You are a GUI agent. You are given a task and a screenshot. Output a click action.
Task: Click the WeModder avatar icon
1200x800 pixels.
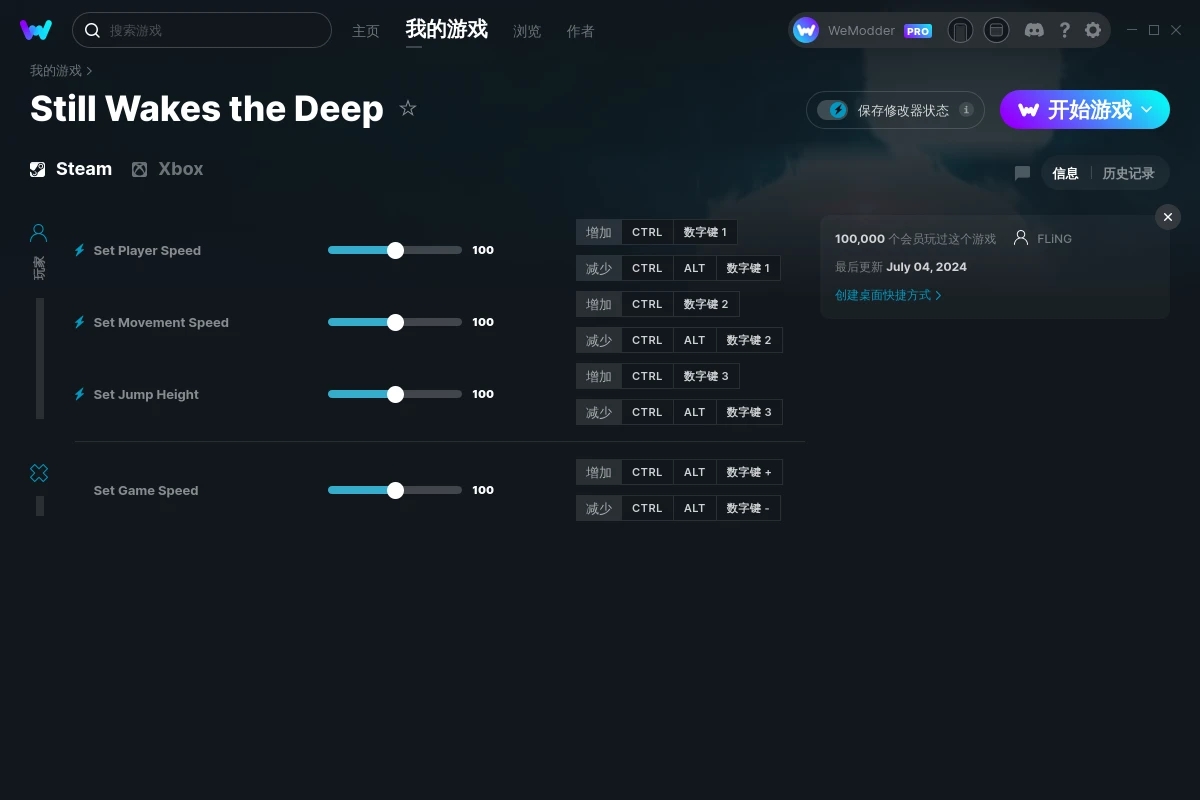pos(806,31)
